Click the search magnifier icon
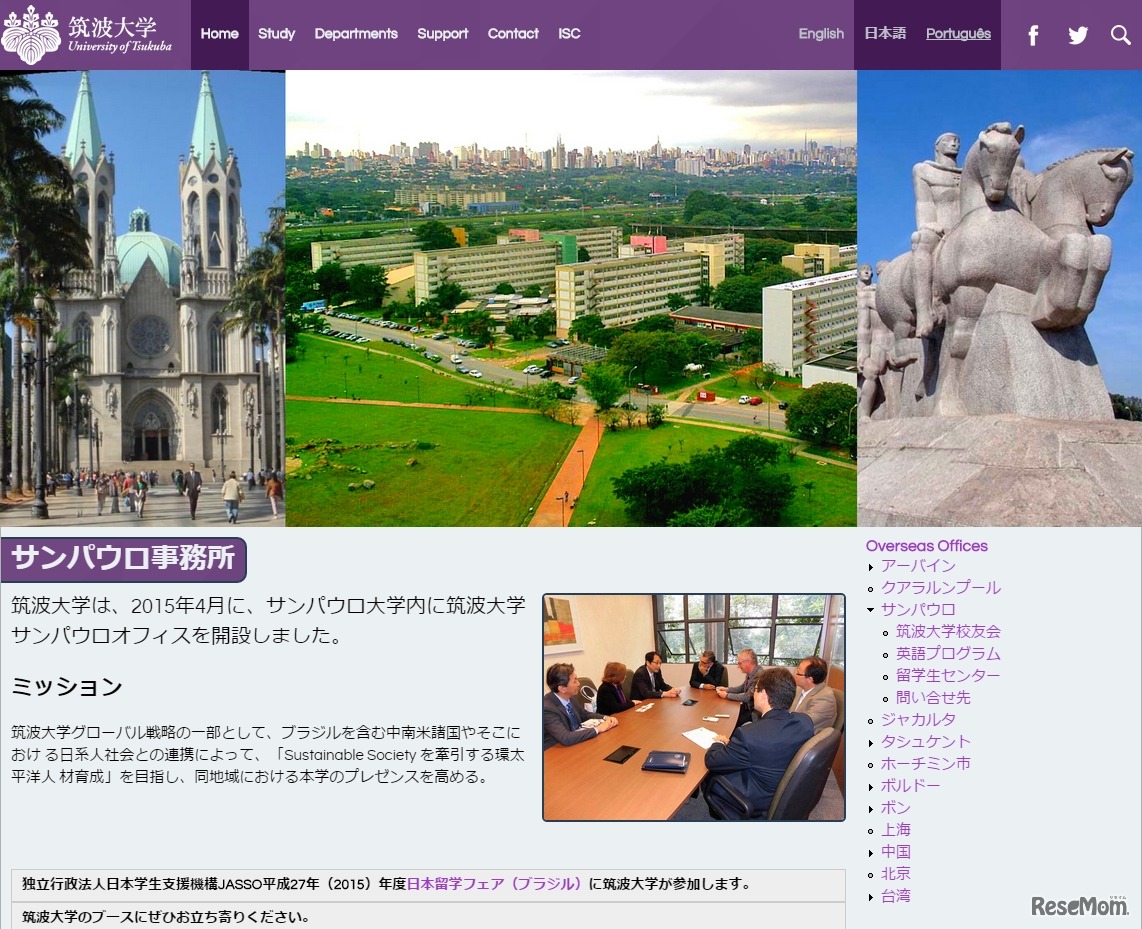 click(x=1122, y=34)
